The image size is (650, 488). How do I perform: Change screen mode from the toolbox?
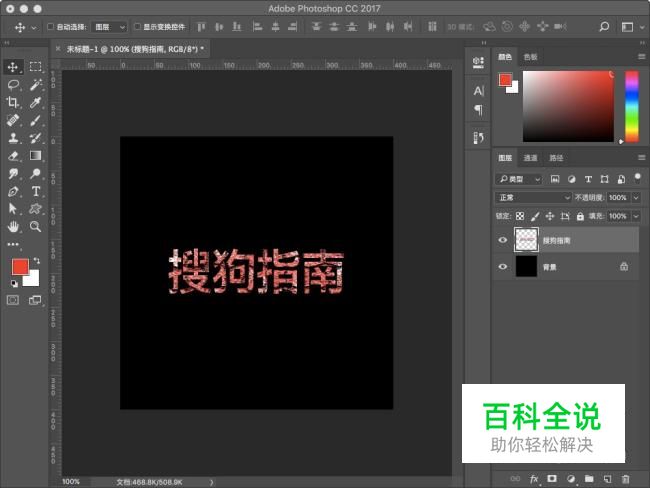[x=35, y=300]
